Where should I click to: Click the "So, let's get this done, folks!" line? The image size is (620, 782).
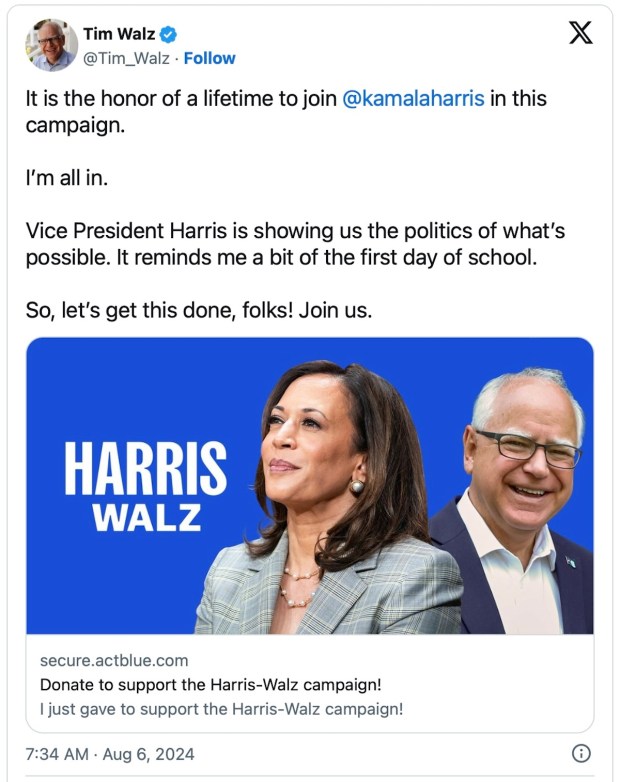(x=199, y=310)
